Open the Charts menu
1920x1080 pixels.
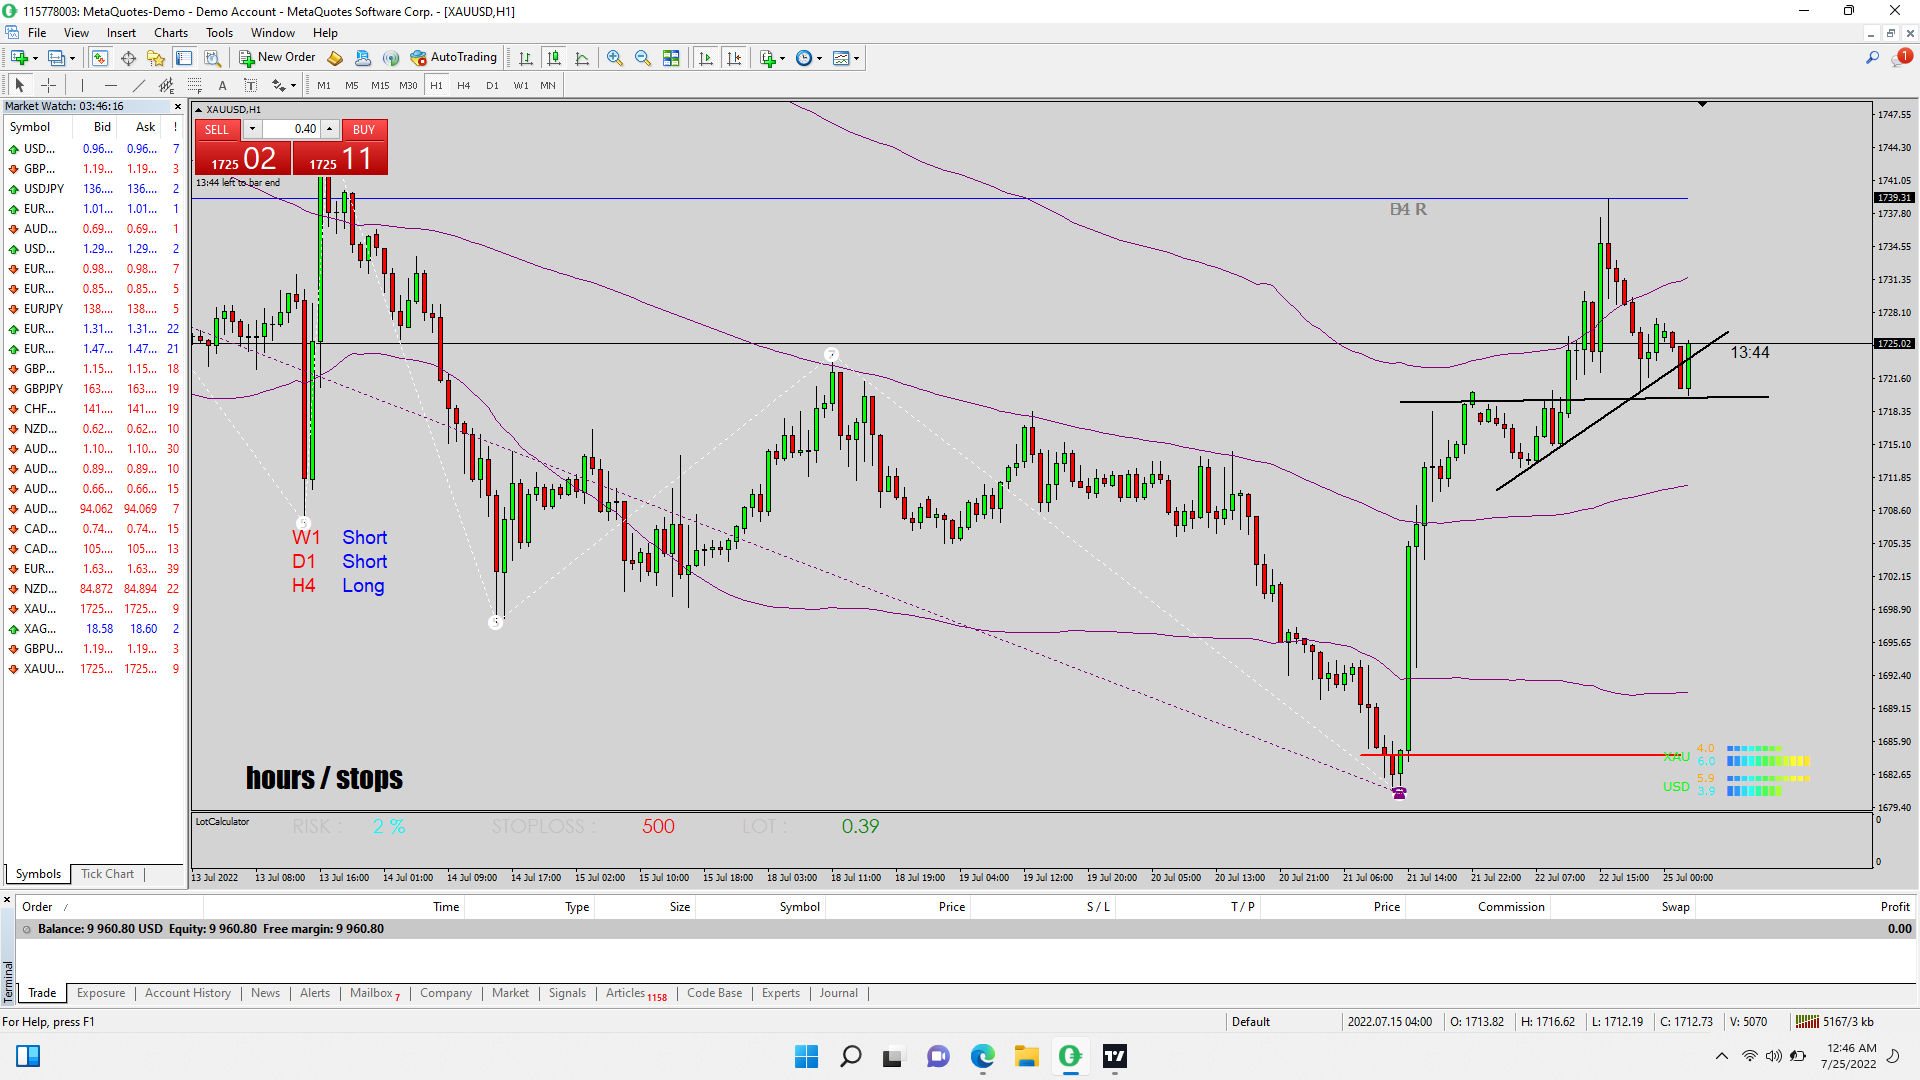click(x=170, y=33)
